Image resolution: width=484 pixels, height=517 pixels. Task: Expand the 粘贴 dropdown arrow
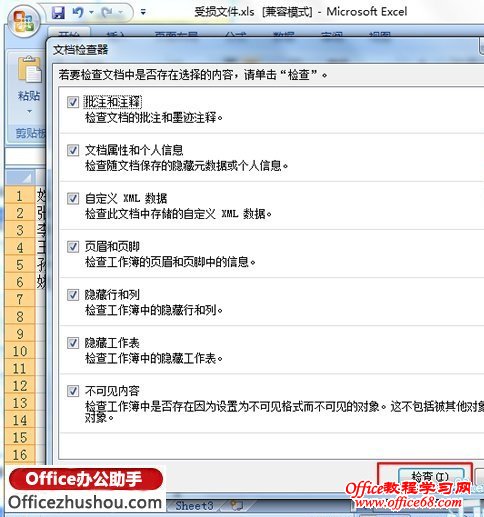29,111
